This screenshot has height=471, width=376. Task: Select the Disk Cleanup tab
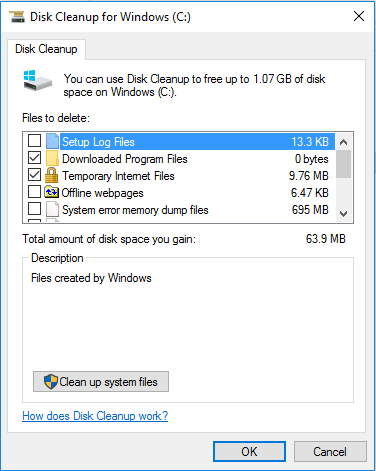(46, 49)
